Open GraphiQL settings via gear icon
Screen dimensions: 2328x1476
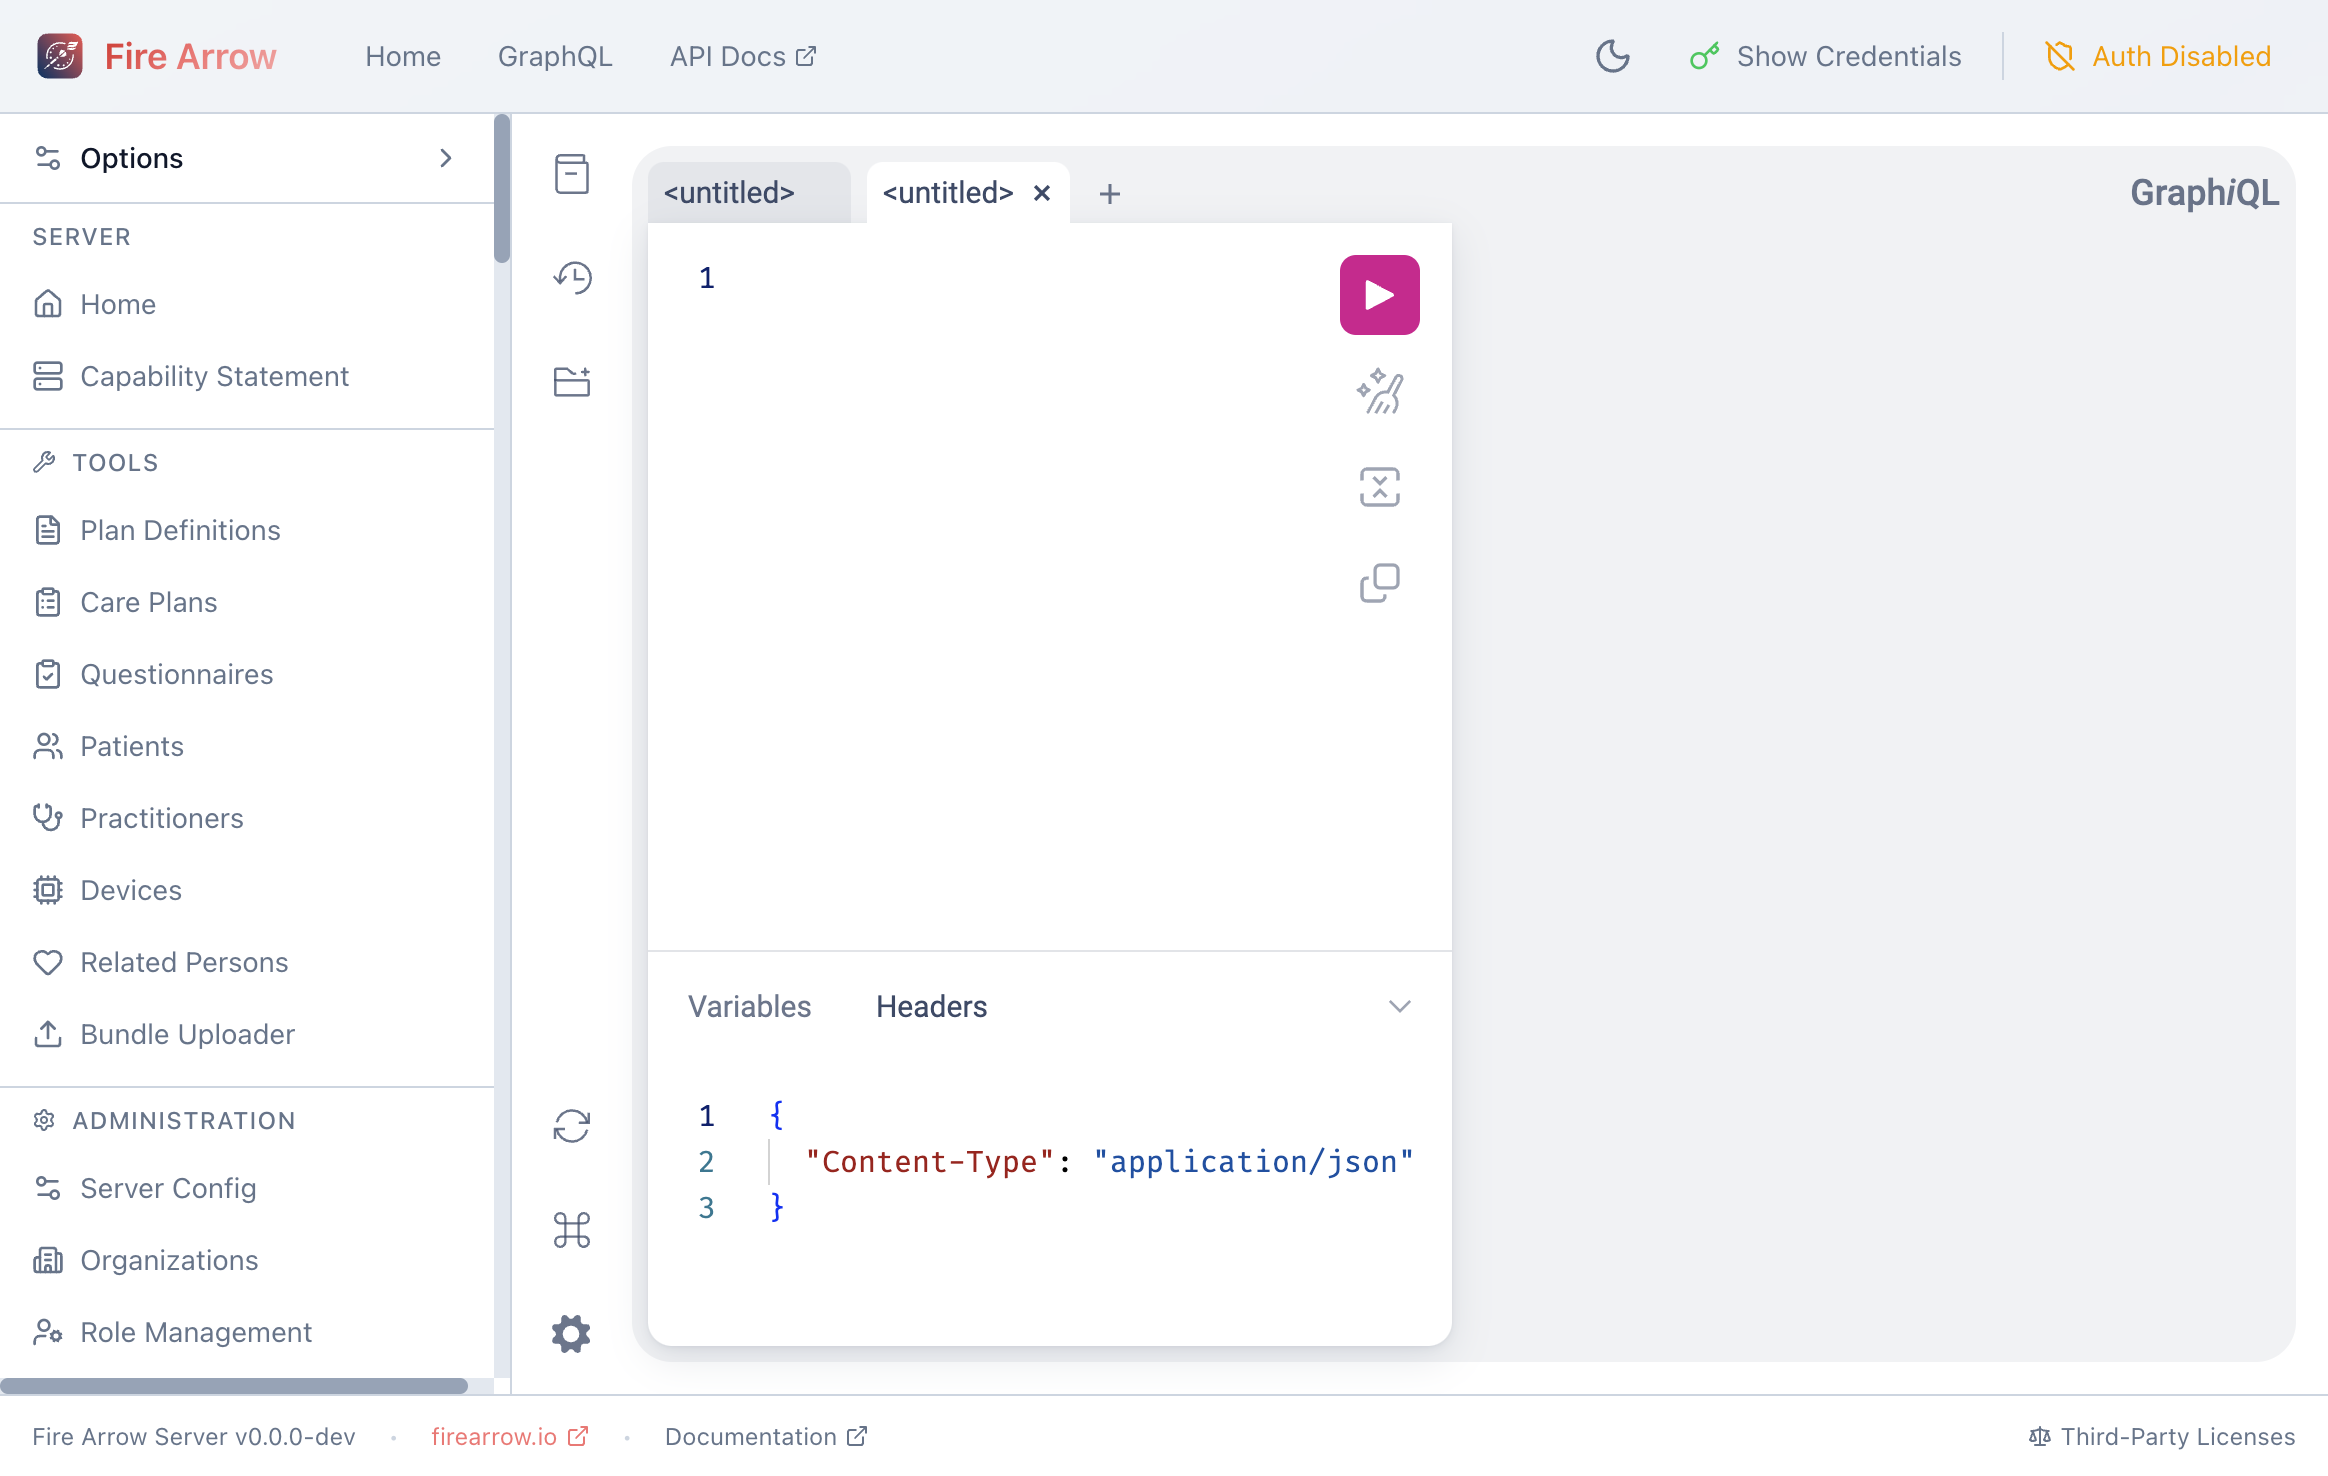pyautogui.click(x=572, y=1334)
